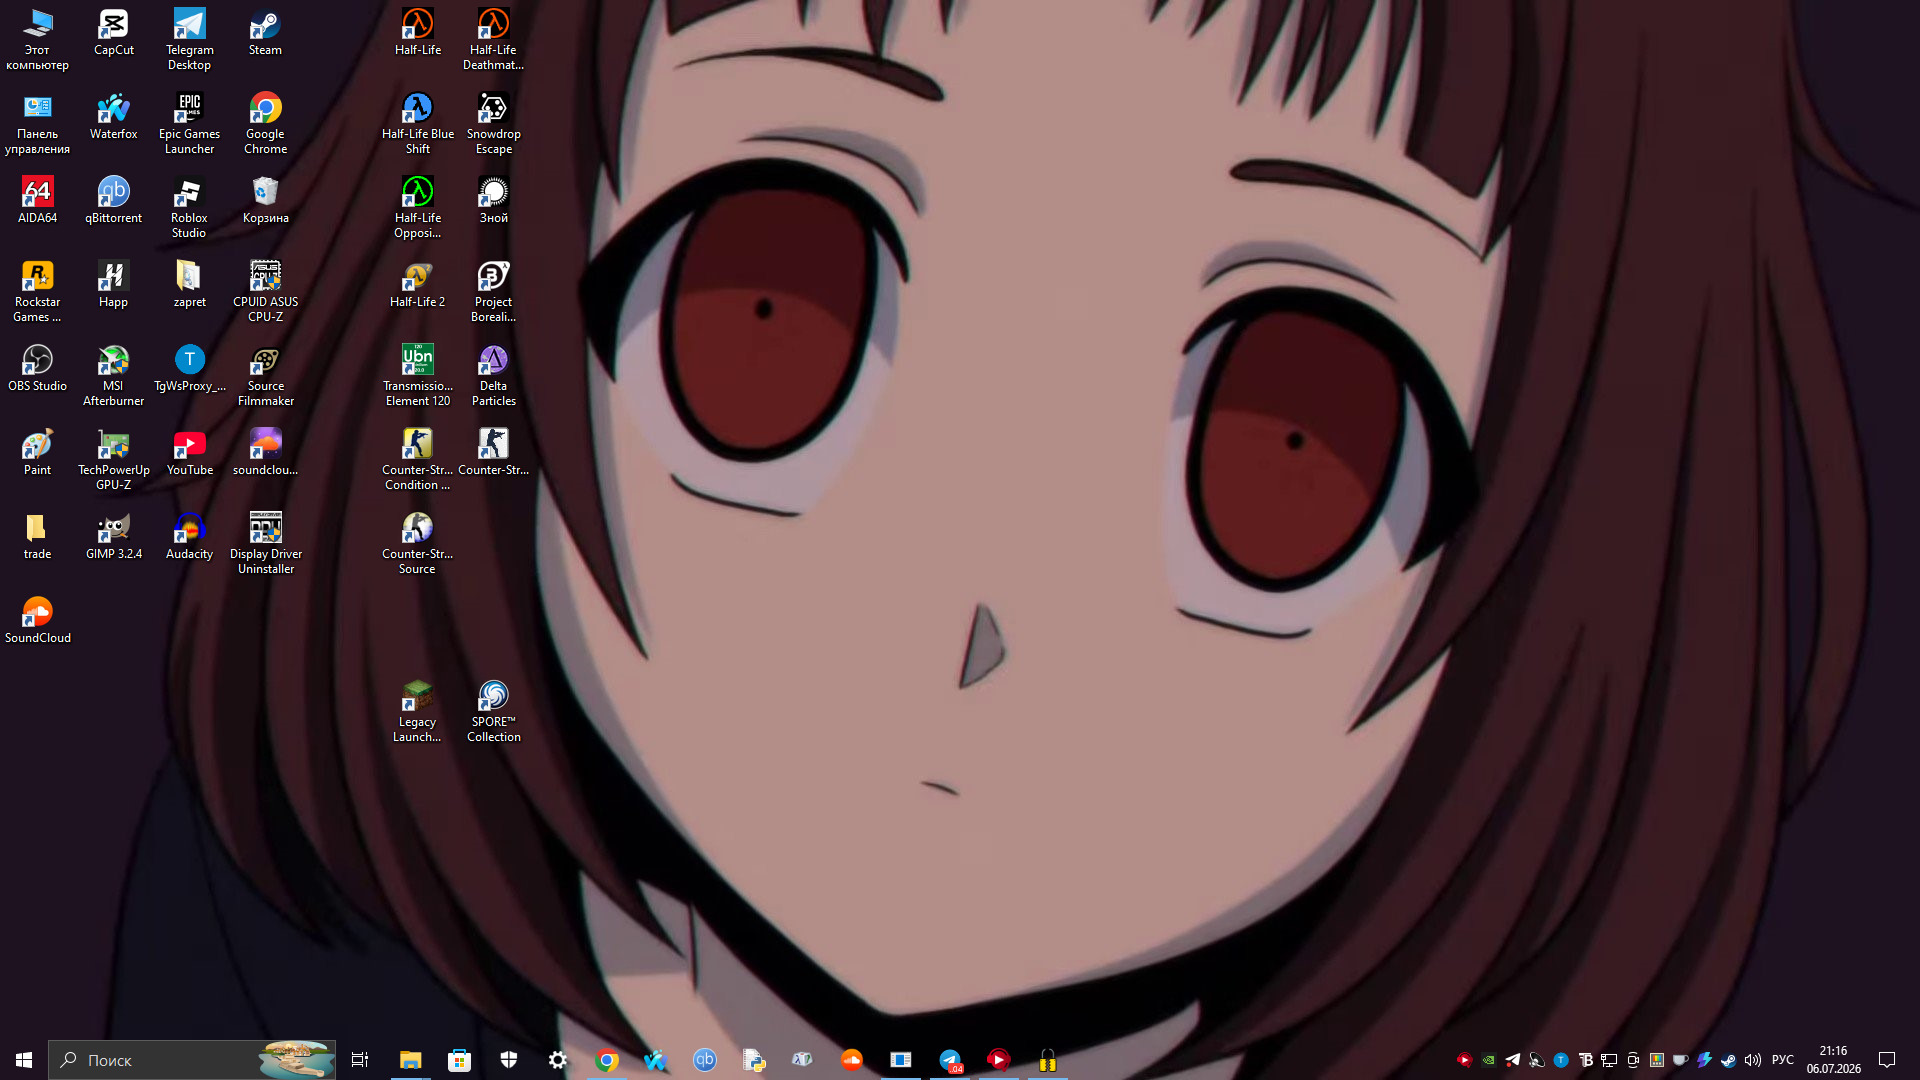Select the Epic Games Launcher icon
The height and width of the screenshot is (1080, 1920).
coord(189,124)
